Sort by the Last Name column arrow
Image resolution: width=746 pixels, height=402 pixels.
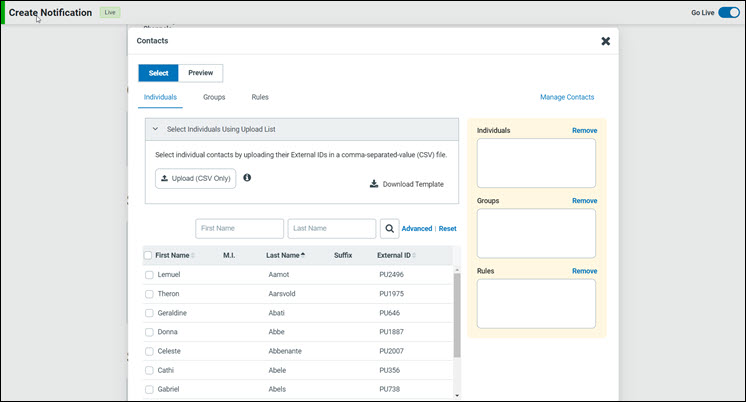pyautogui.click(x=304, y=256)
